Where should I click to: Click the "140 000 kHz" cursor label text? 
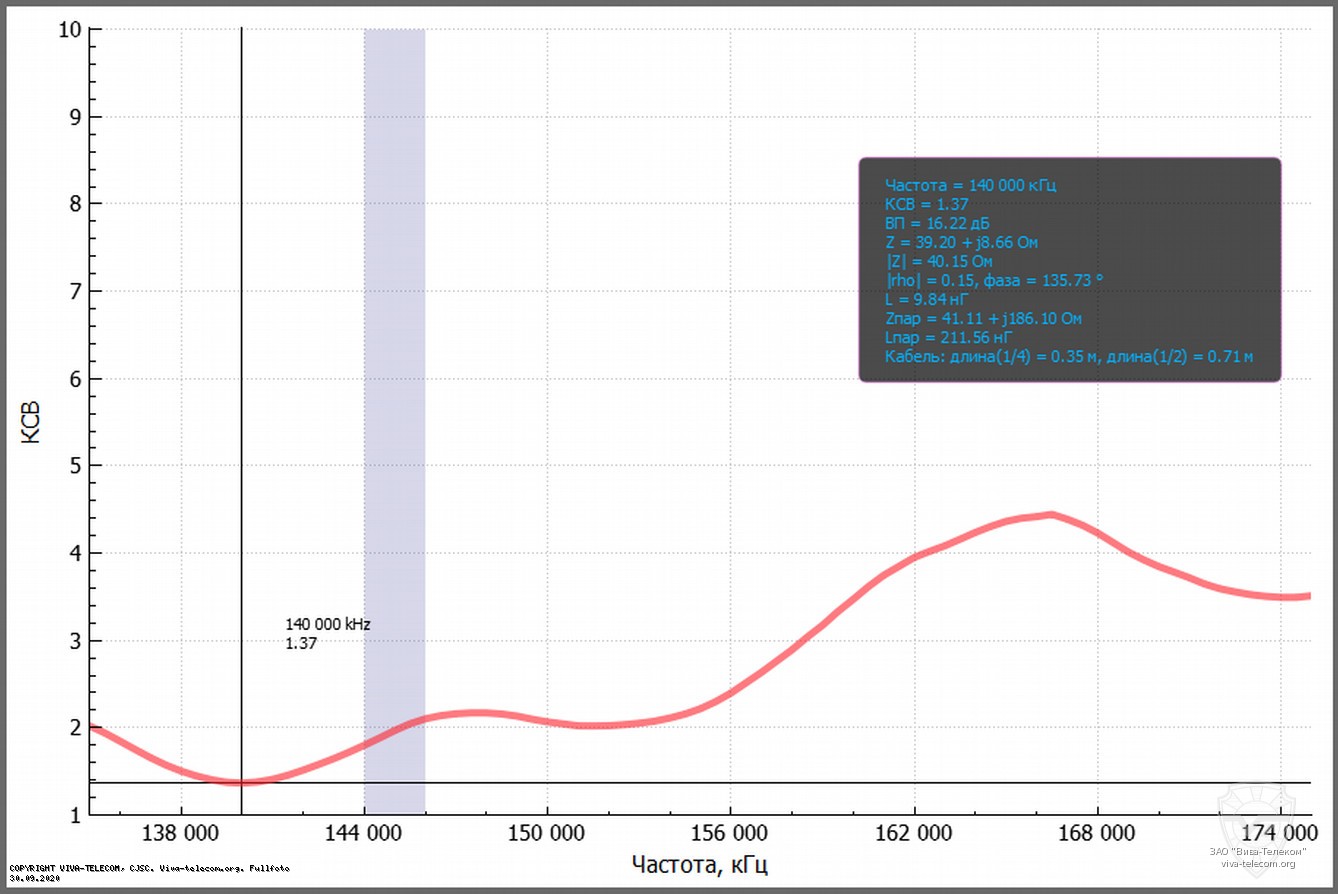(328, 624)
